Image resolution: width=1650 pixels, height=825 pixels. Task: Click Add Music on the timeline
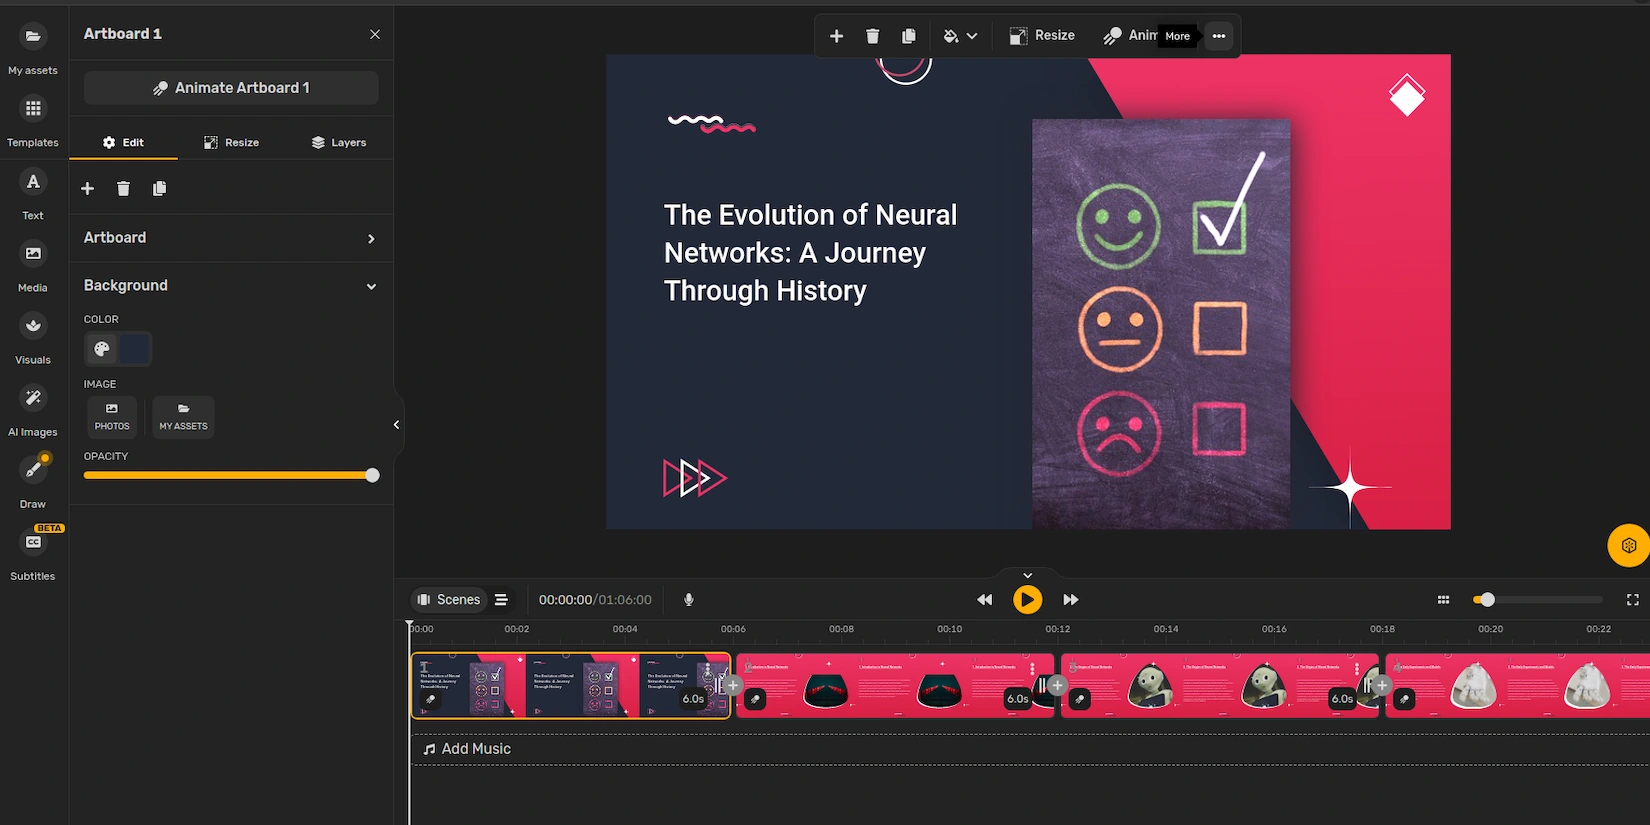point(466,749)
